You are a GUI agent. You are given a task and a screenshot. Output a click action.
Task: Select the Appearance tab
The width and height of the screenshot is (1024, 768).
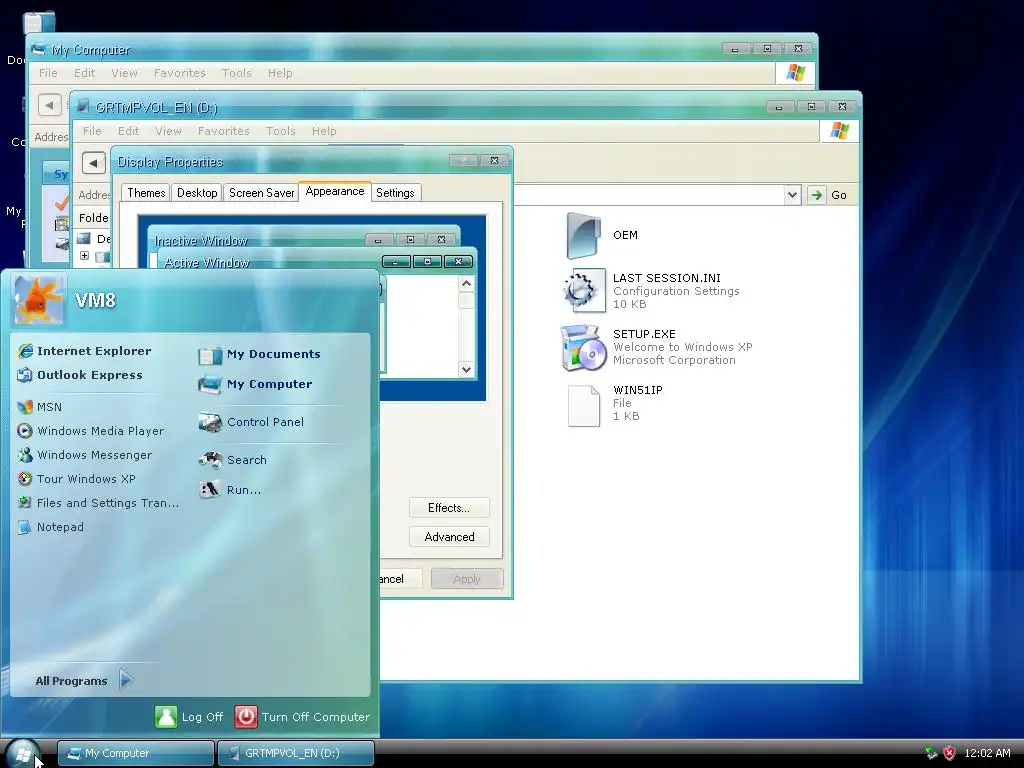335,191
